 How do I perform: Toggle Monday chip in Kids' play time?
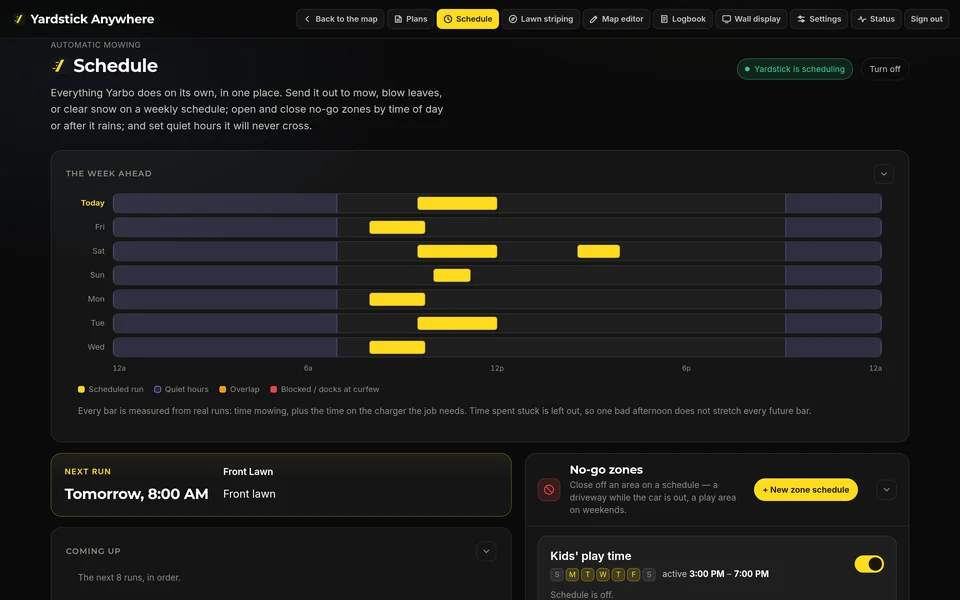click(572, 574)
